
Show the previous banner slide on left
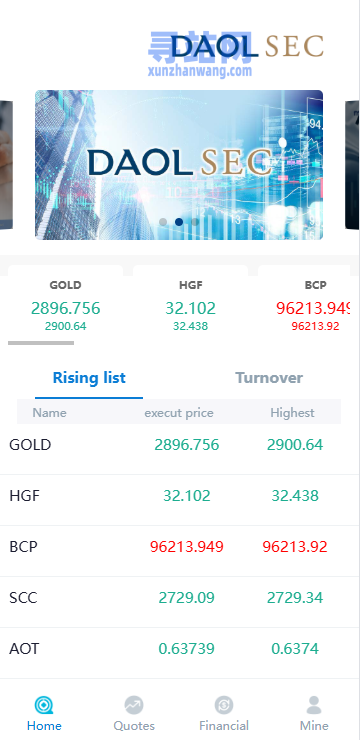pos(6,165)
